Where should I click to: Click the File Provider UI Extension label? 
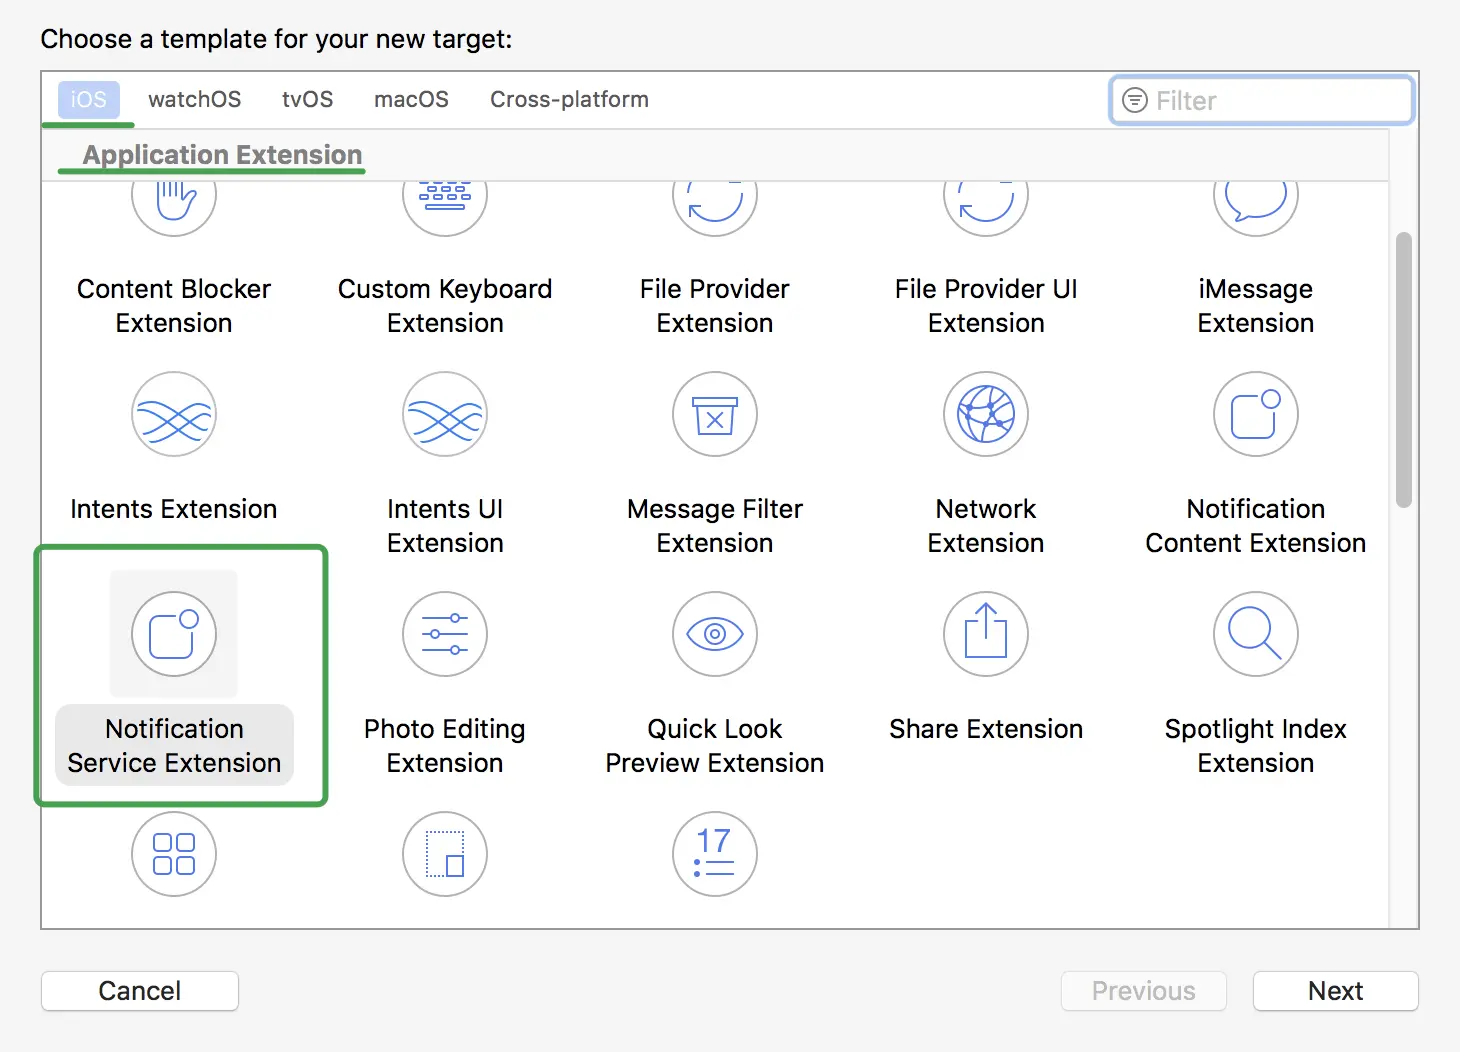(986, 306)
